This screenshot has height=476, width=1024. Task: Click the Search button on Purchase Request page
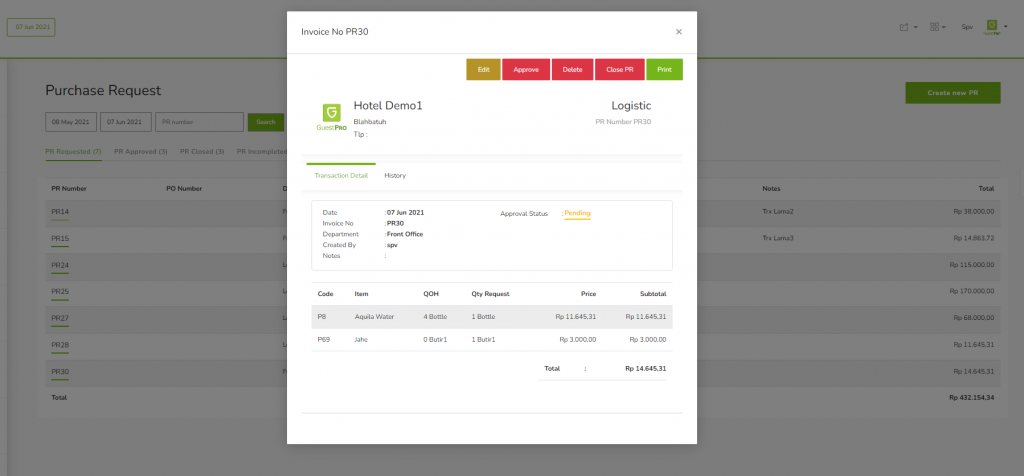pyautogui.click(x=266, y=122)
